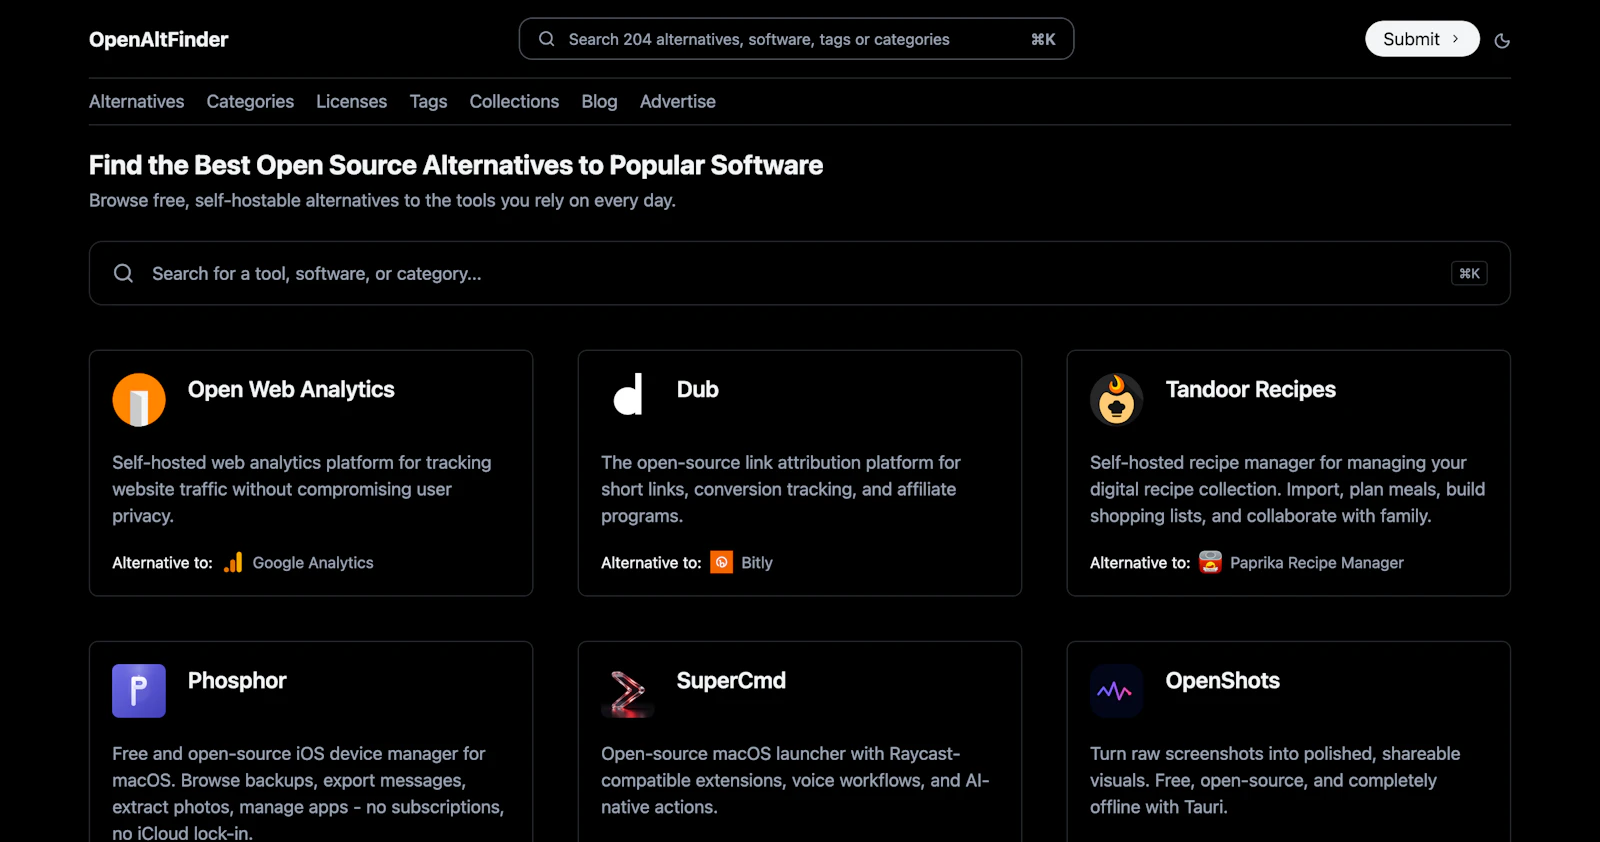Image resolution: width=1600 pixels, height=842 pixels.
Task: Click the ⌘K shortcut badge in header search
Action: point(1043,39)
